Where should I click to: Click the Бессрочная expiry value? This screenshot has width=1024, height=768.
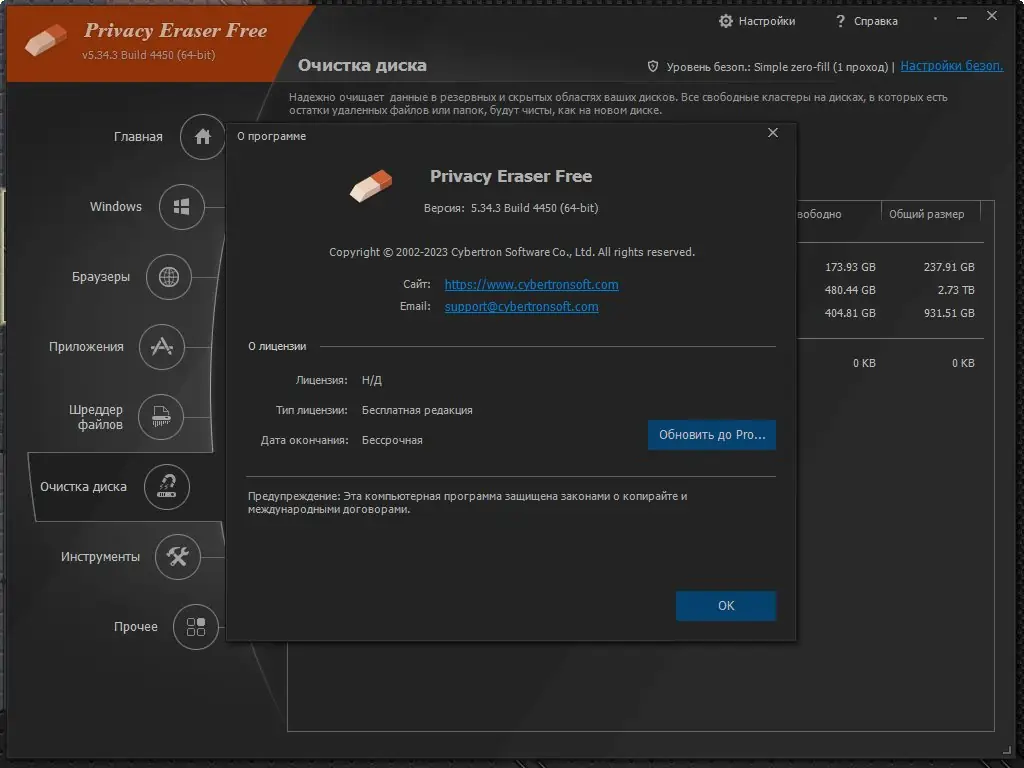click(x=392, y=440)
